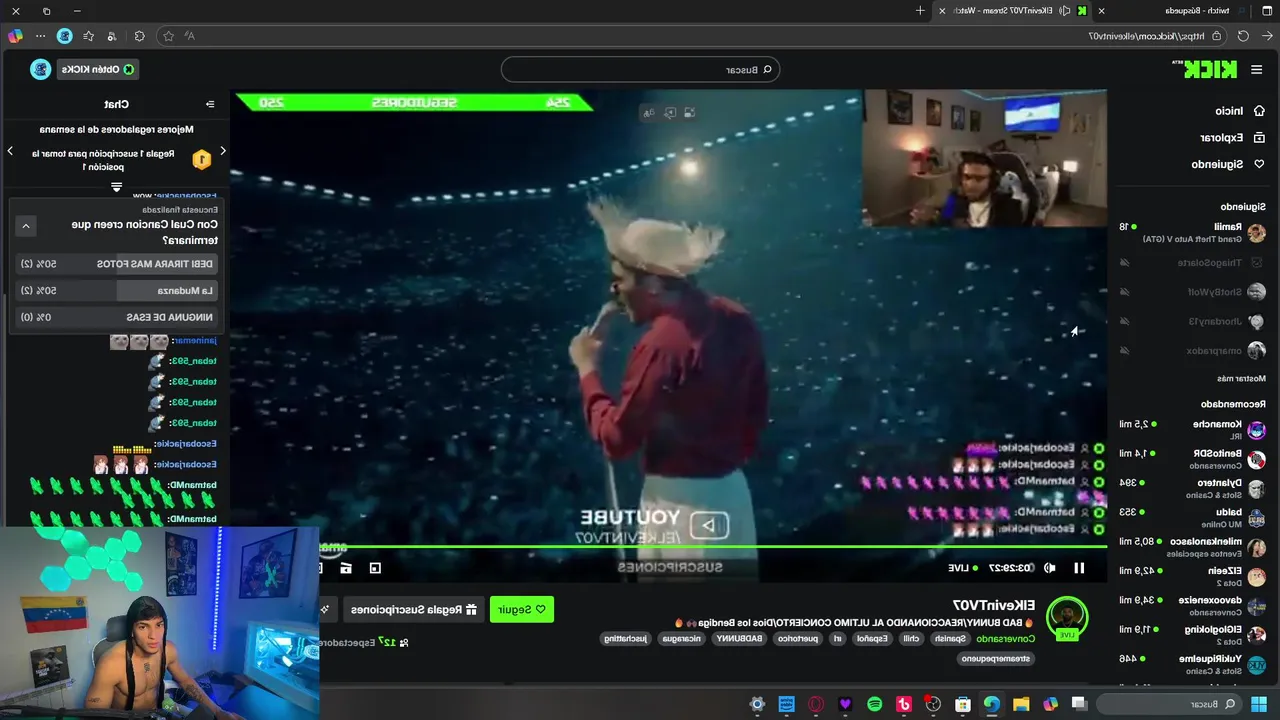Open Explorar in the sidebar
Viewport: 1280px width, 720px height.
[1232, 137]
